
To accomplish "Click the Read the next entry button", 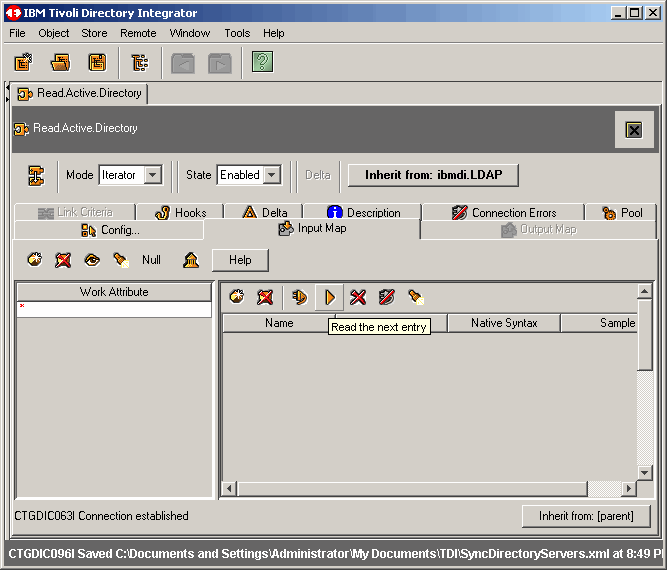I will tap(329, 297).
